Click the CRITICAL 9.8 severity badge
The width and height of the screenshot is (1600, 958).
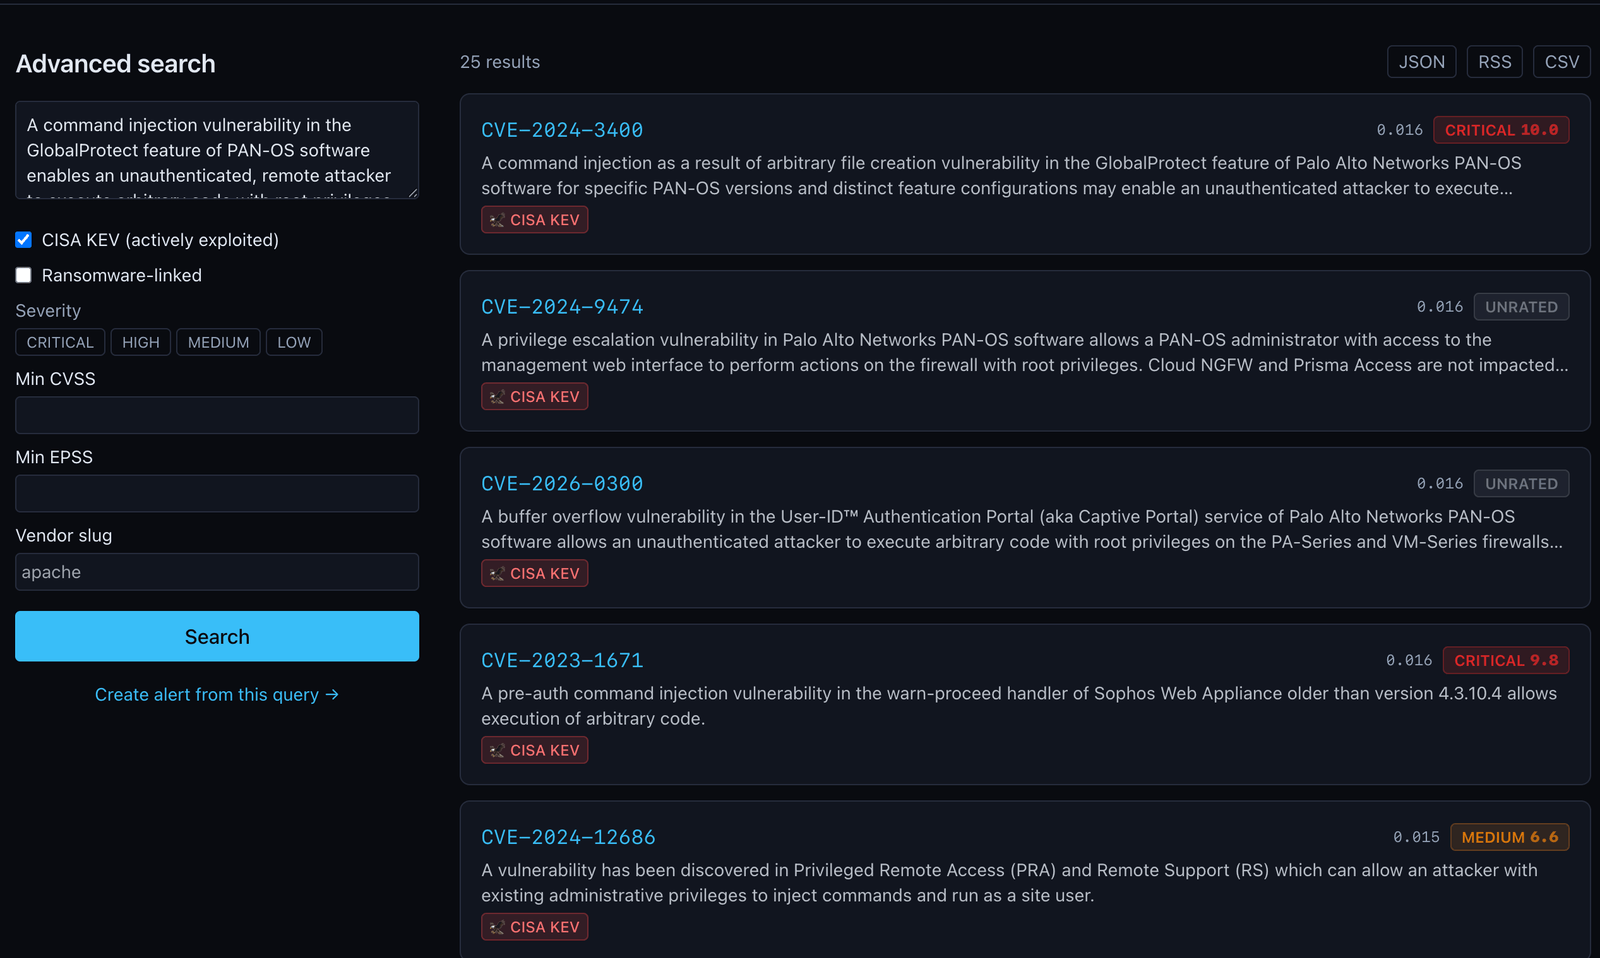1506,661
